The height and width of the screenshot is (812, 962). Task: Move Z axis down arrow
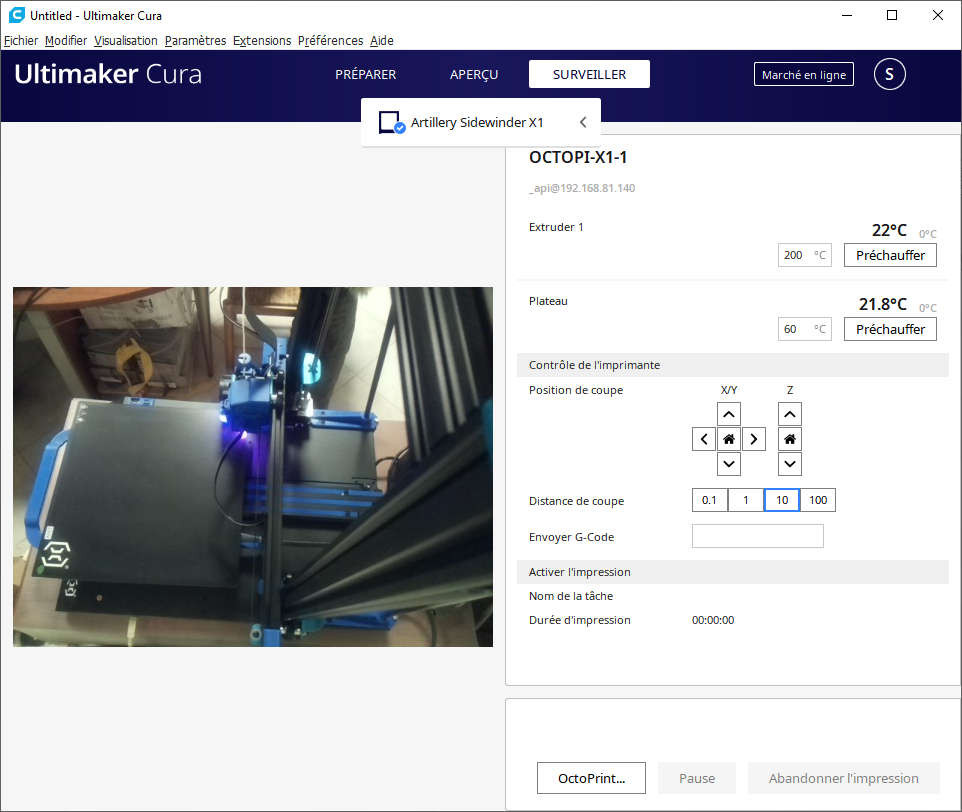pyautogui.click(x=790, y=464)
